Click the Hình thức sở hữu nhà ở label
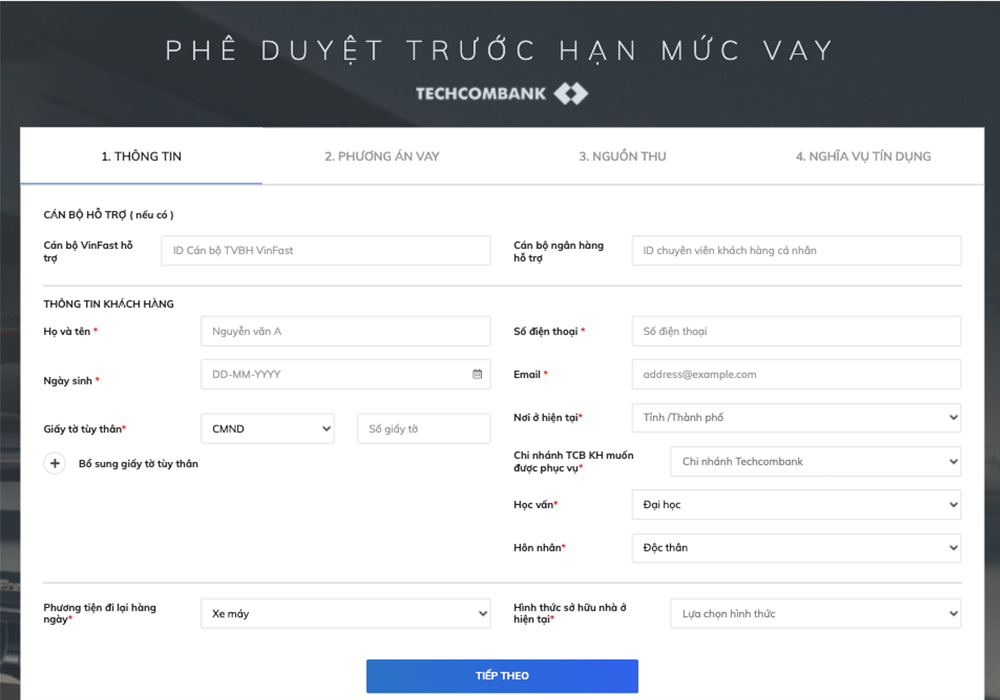Image resolution: width=1000 pixels, height=700 pixels. pyautogui.click(x=570, y=613)
